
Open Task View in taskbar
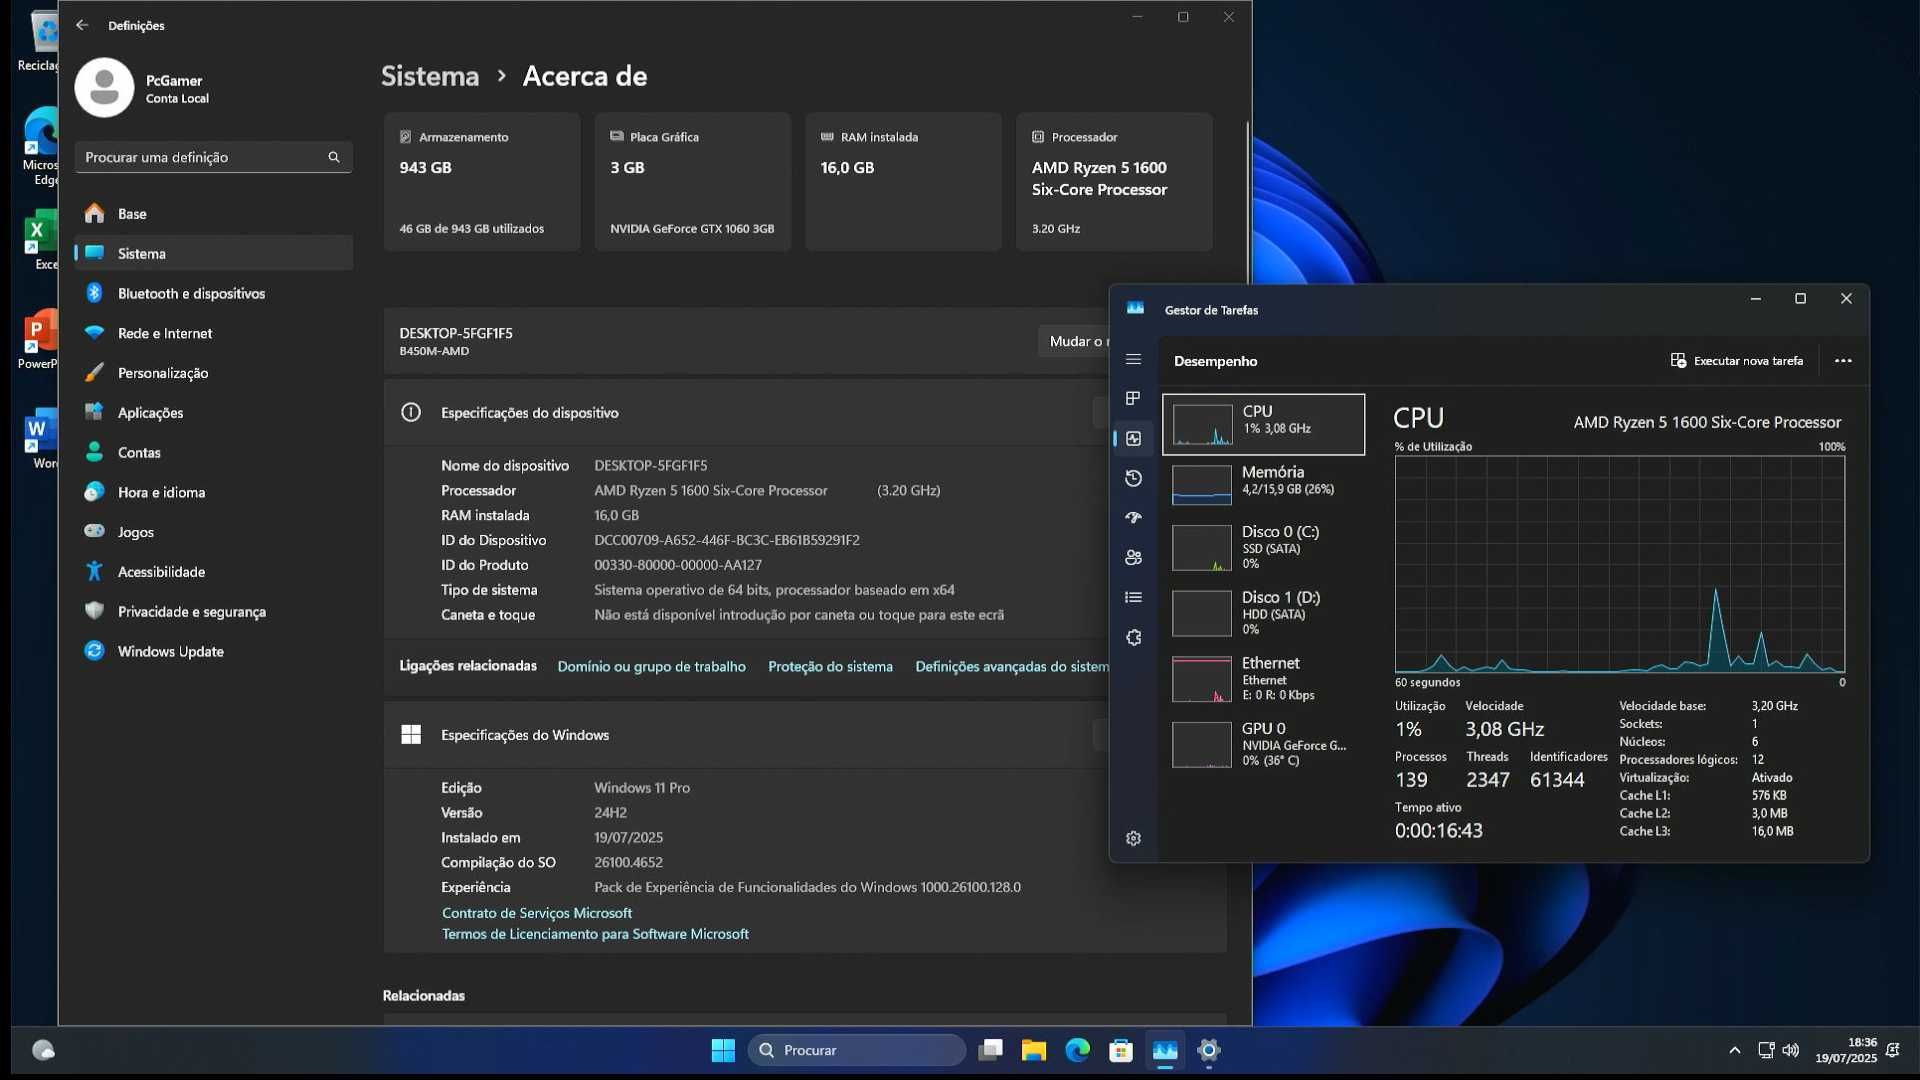pyautogui.click(x=991, y=1050)
